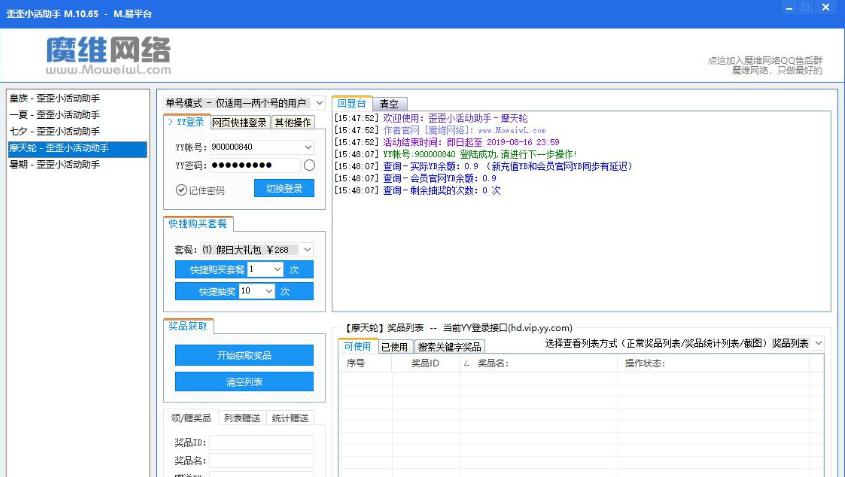The height and width of the screenshot is (477, 845).
Task: Open the 其他操作 tab
Action: click(293, 122)
